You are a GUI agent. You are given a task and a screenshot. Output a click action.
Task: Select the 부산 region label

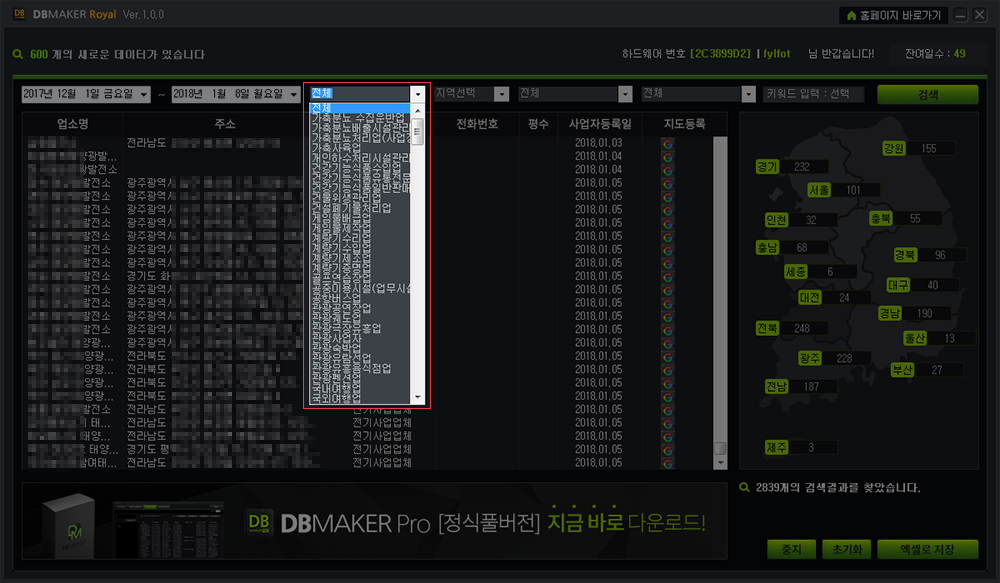click(x=902, y=370)
